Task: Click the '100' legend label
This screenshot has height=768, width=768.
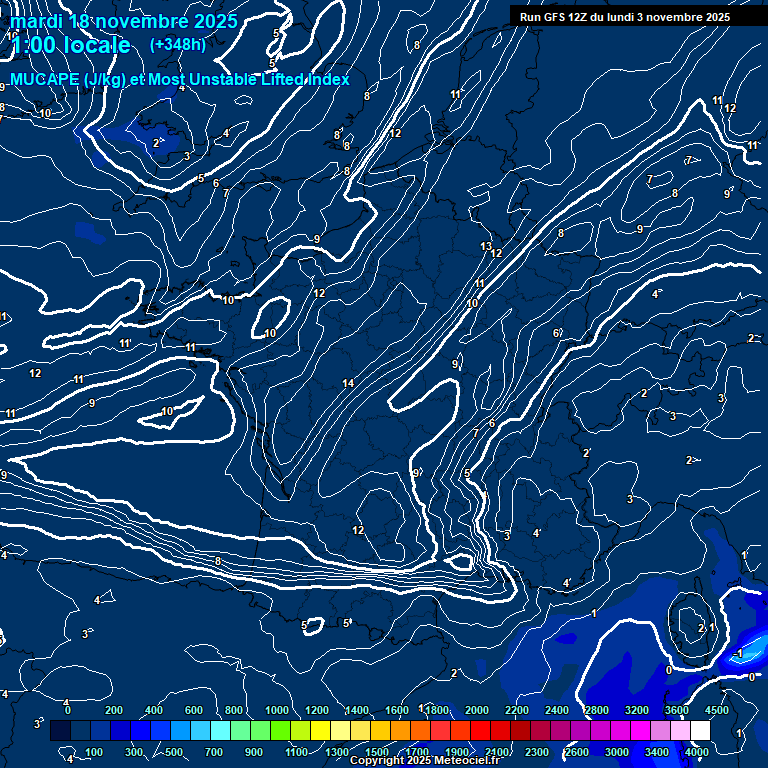Action: (94, 752)
